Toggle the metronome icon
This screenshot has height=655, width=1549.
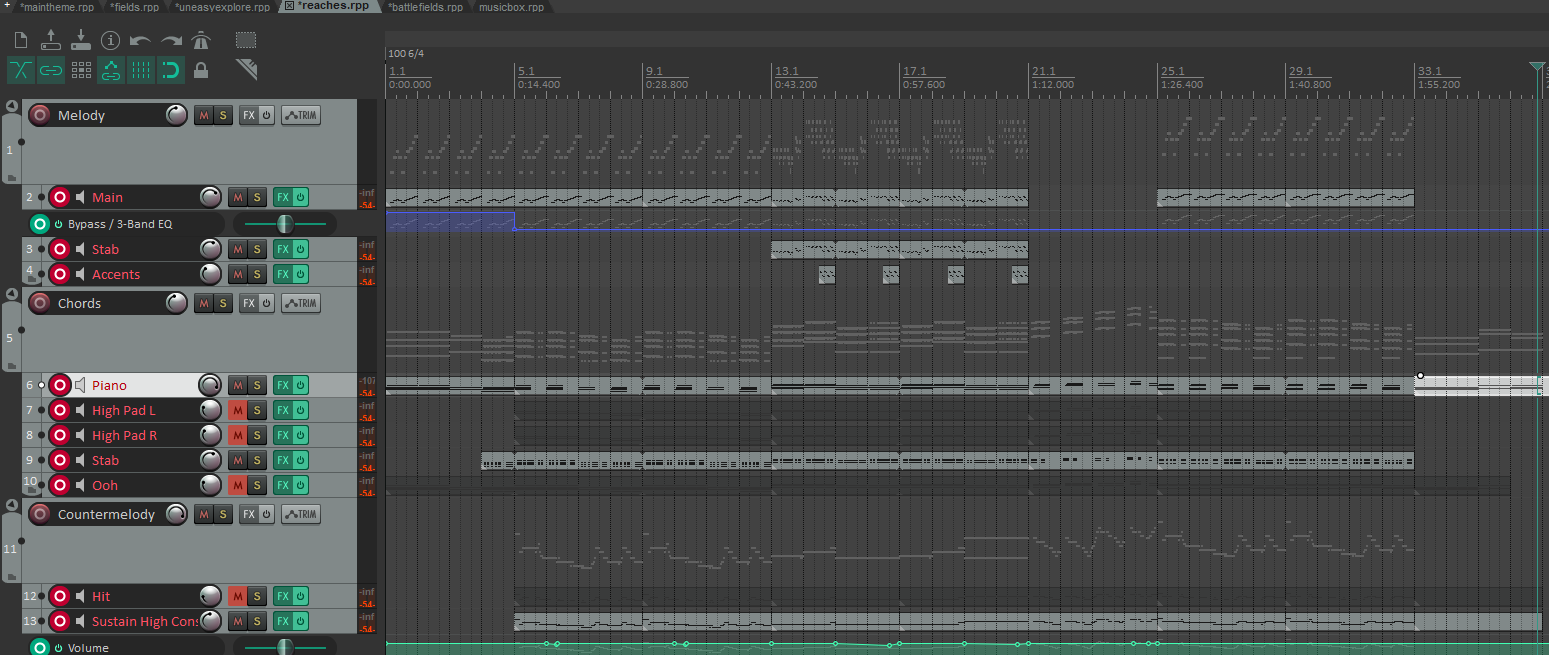click(202, 41)
